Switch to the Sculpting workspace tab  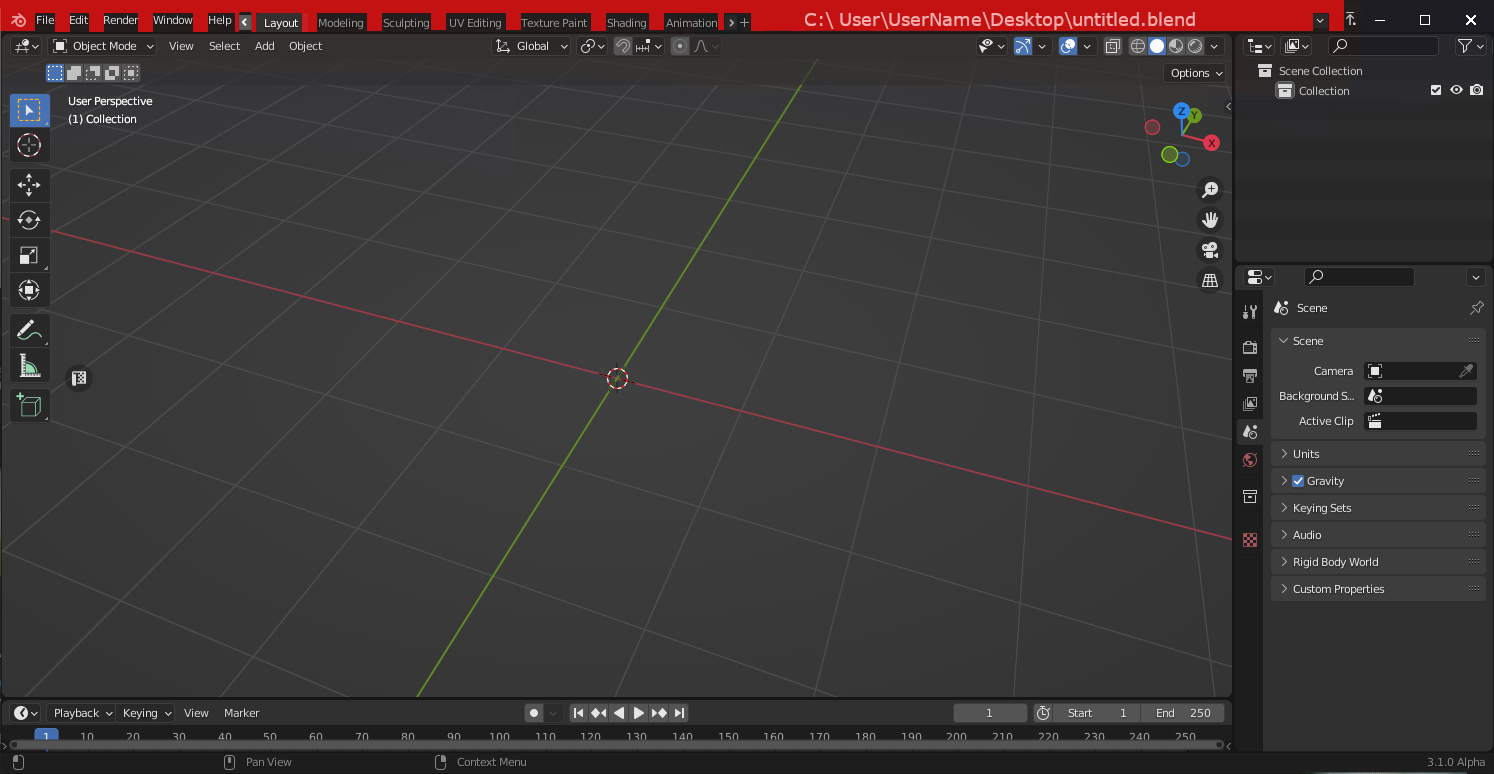point(406,22)
